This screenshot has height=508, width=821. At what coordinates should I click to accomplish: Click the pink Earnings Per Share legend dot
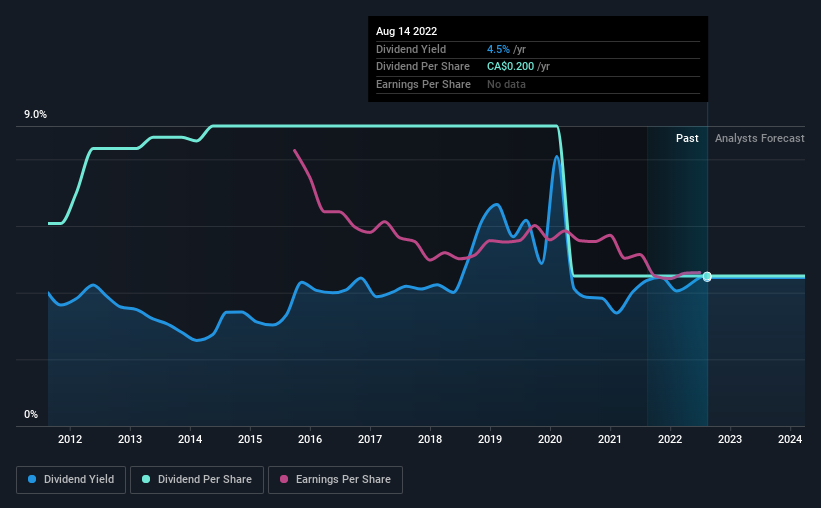pyautogui.click(x=284, y=479)
